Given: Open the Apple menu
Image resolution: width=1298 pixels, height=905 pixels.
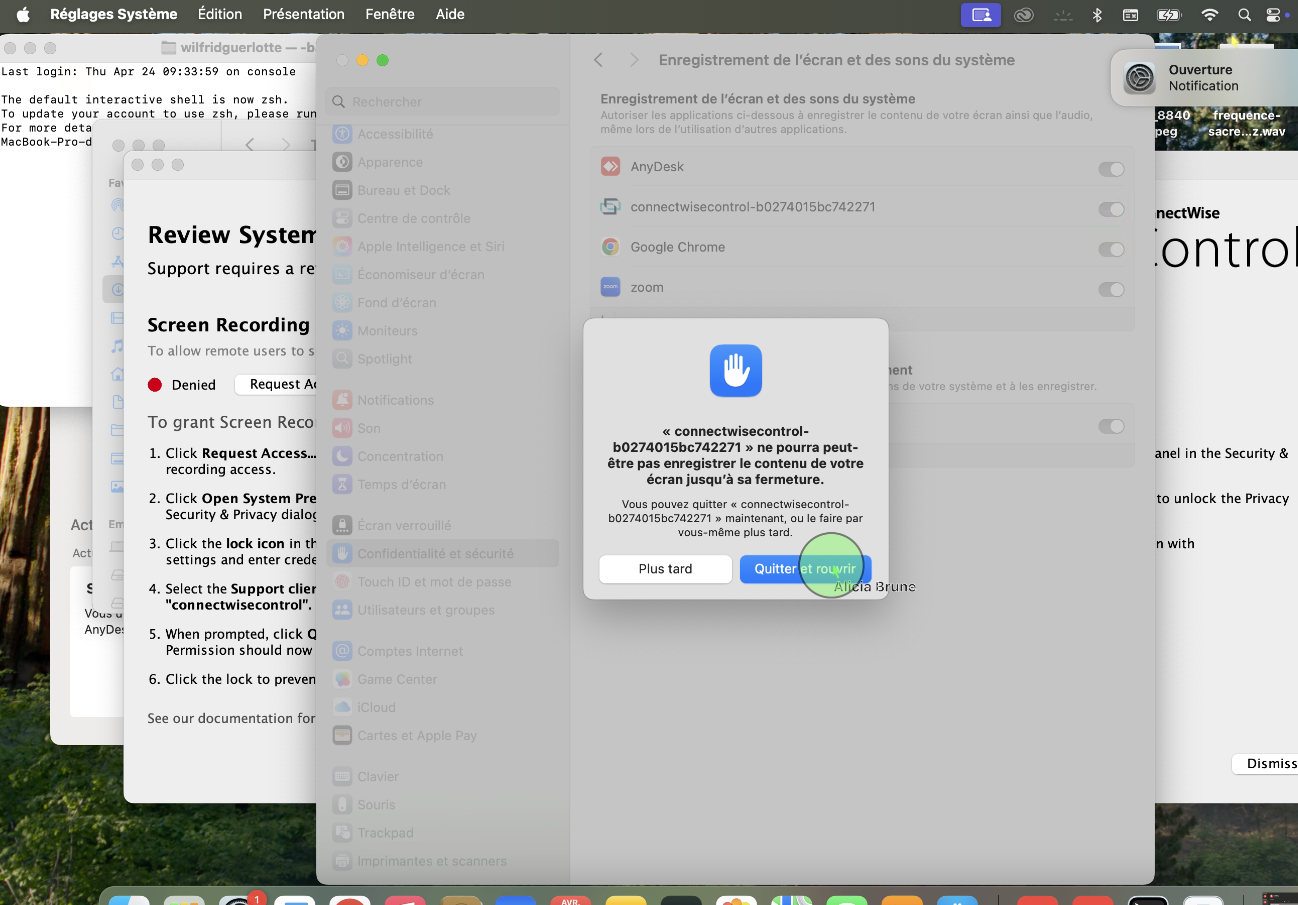Looking at the screenshot, I should click(23, 15).
